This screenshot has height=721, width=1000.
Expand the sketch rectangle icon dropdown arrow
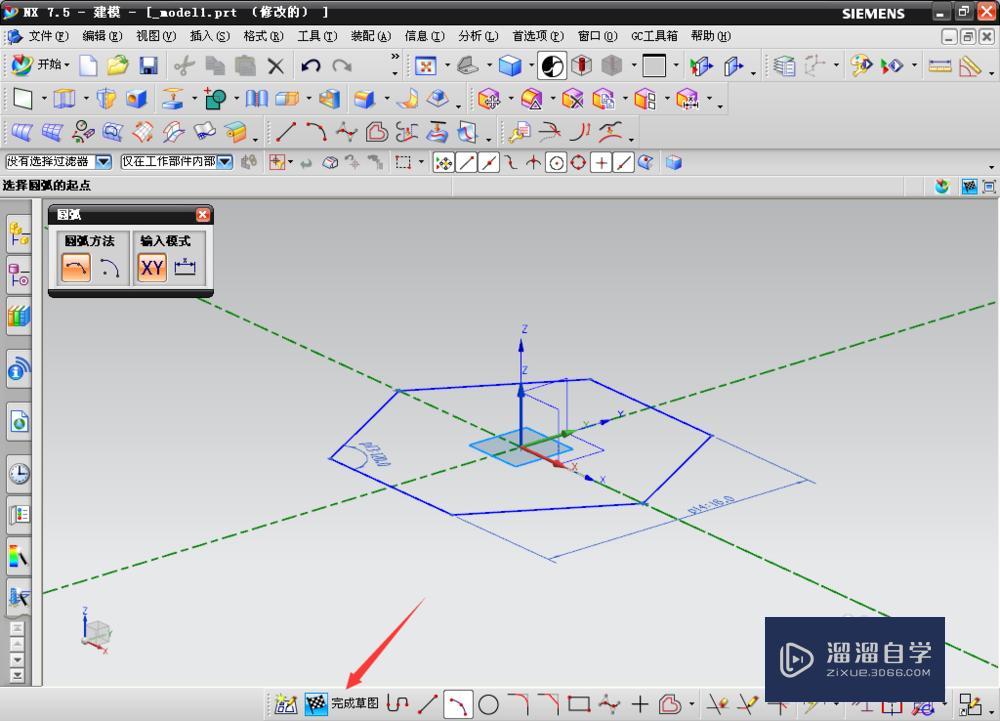pyautogui.click(x=44, y=99)
